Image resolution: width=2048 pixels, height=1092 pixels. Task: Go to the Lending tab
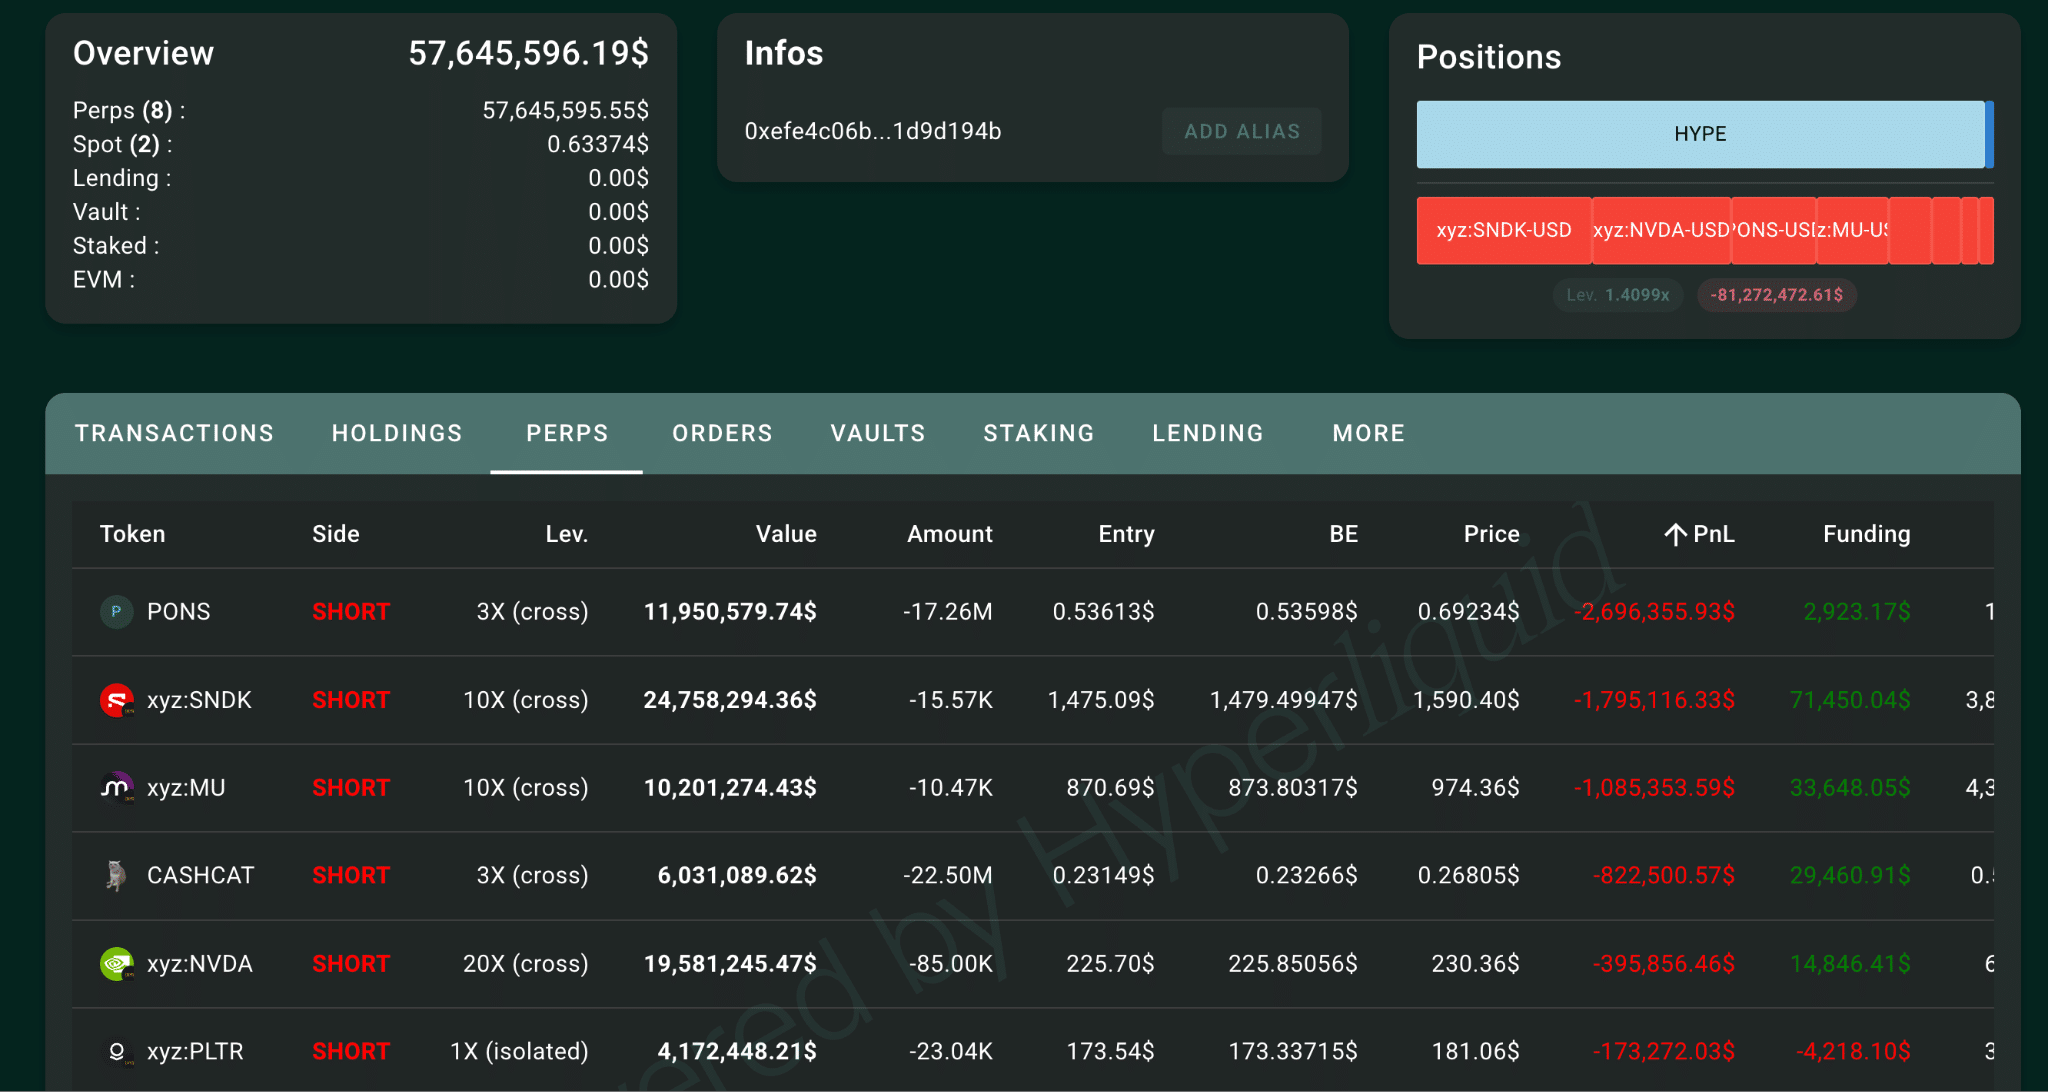pyautogui.click(x=1208, y=433)
